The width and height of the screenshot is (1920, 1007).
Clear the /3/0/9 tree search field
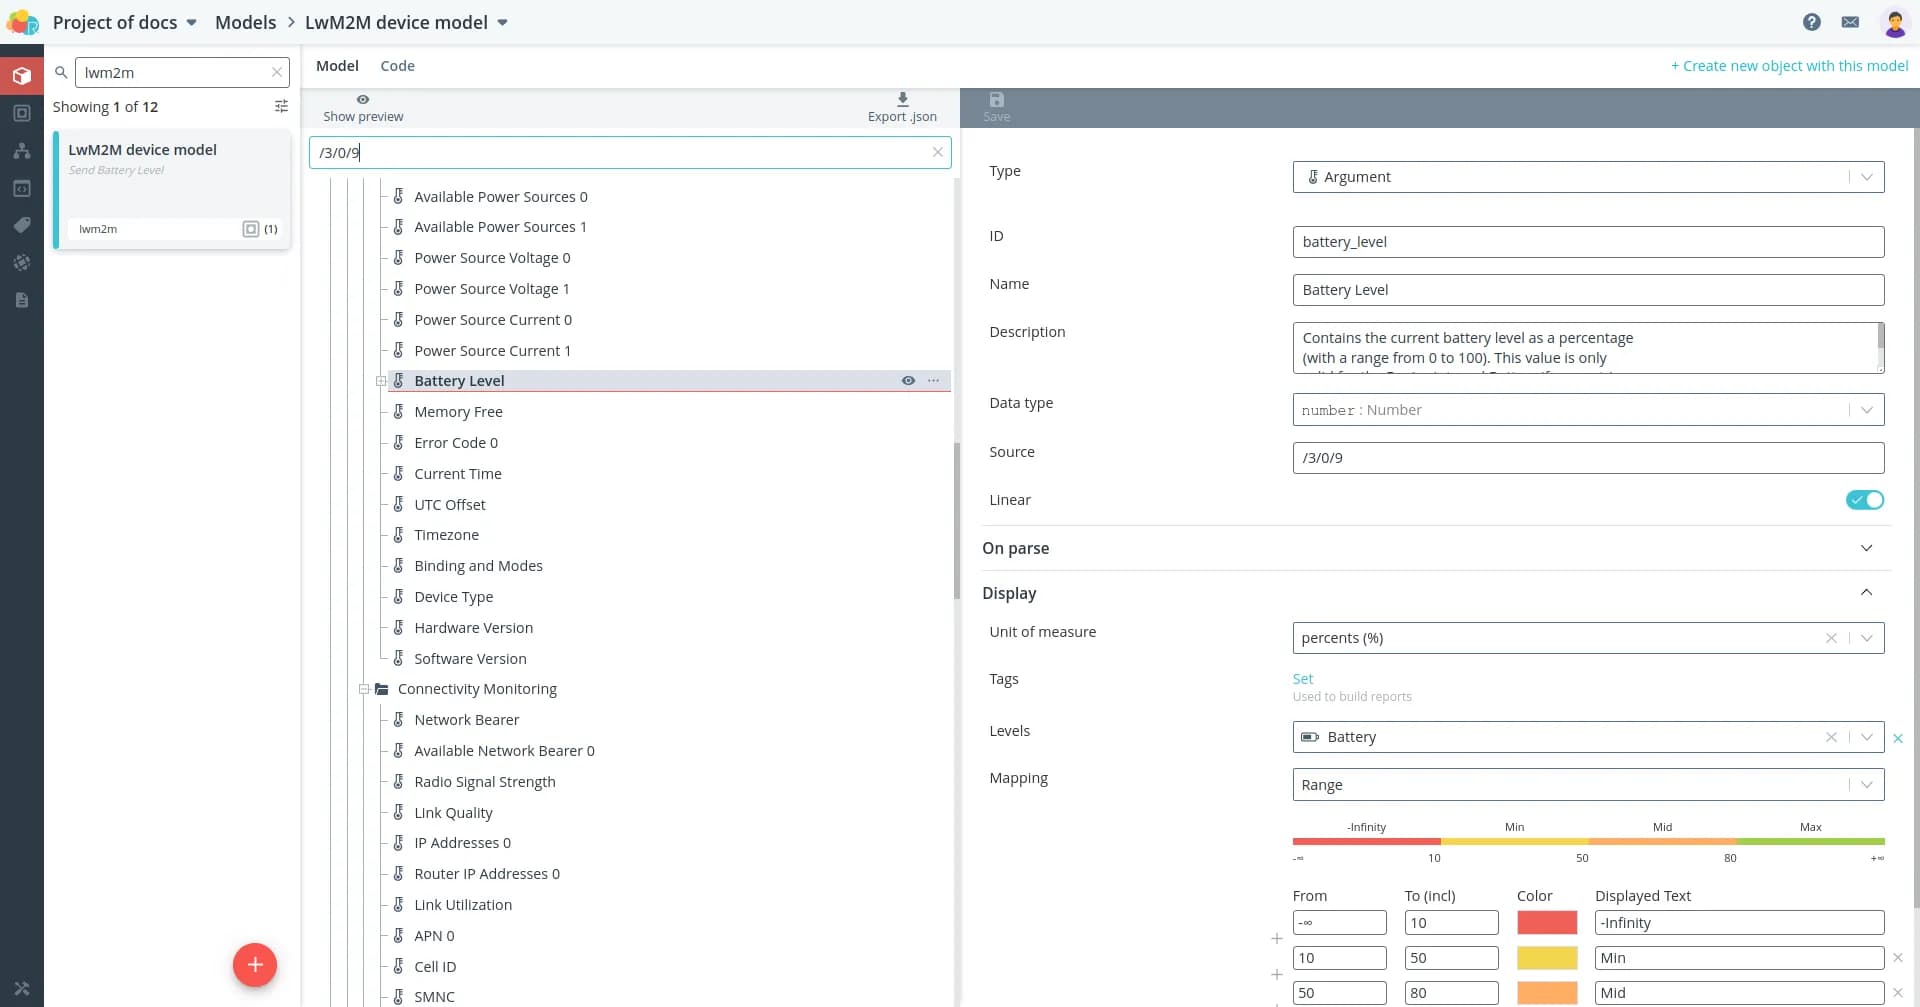(937, 153)
